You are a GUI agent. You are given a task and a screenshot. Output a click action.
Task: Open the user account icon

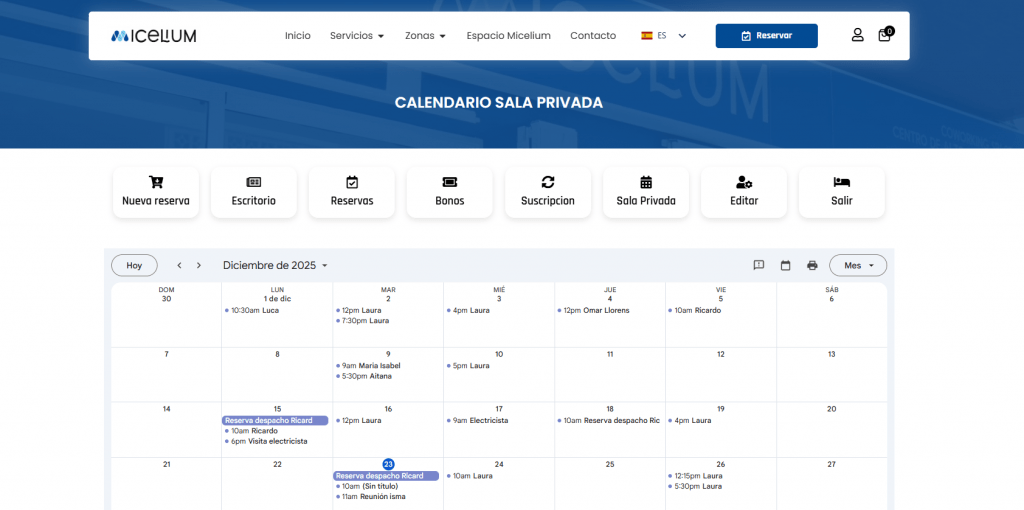(x=857, y=35)
